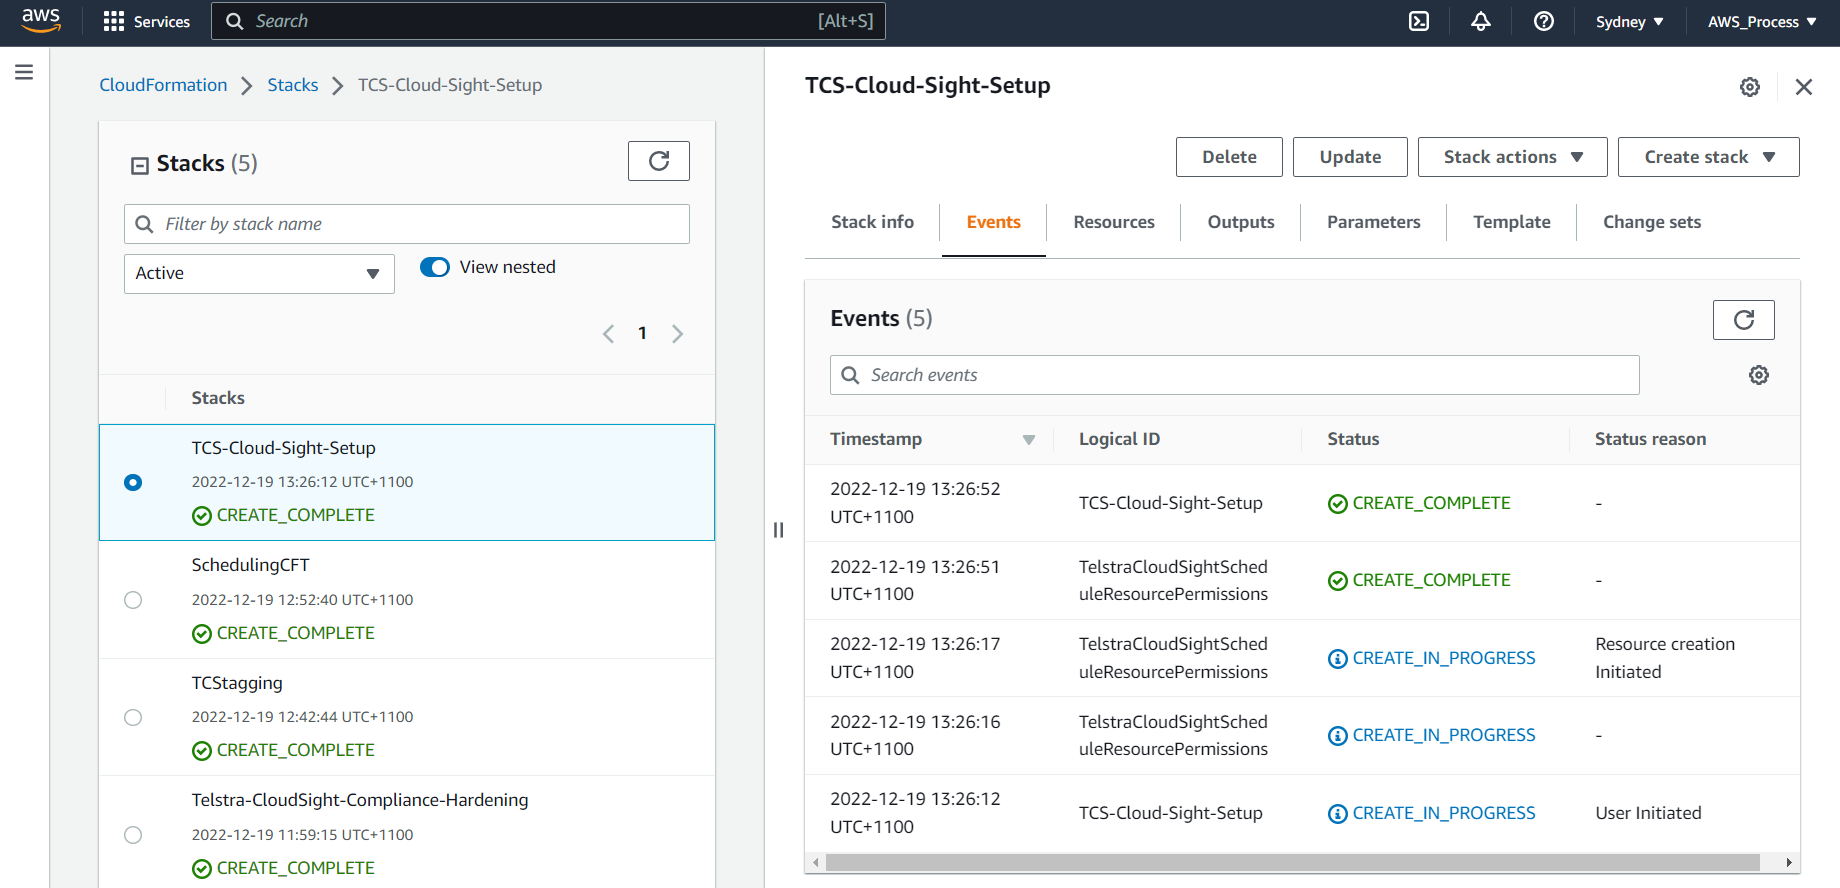Image resolution: width=1840 pixels, height=888 pixels.
Task: Open stack detail panel settings gear
Action: coord(1749,87)
